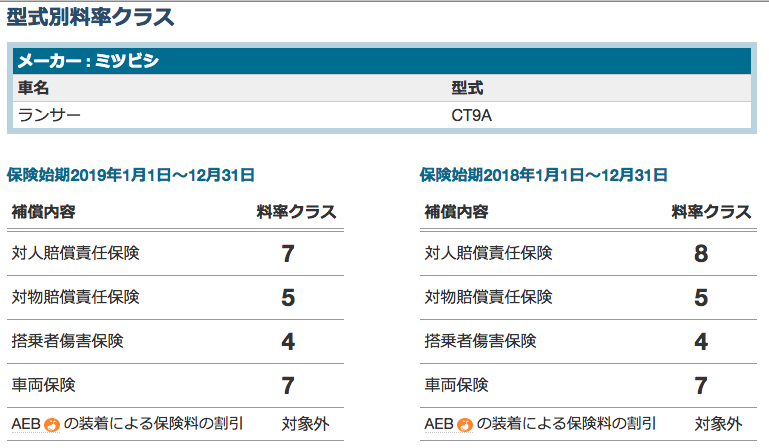
Task: Select 2019 対人賠償責任保険 class value 7
Action: 288,254
